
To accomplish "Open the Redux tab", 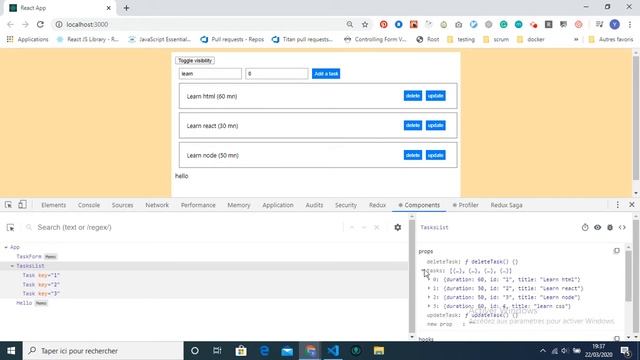I will pos(378,205).
